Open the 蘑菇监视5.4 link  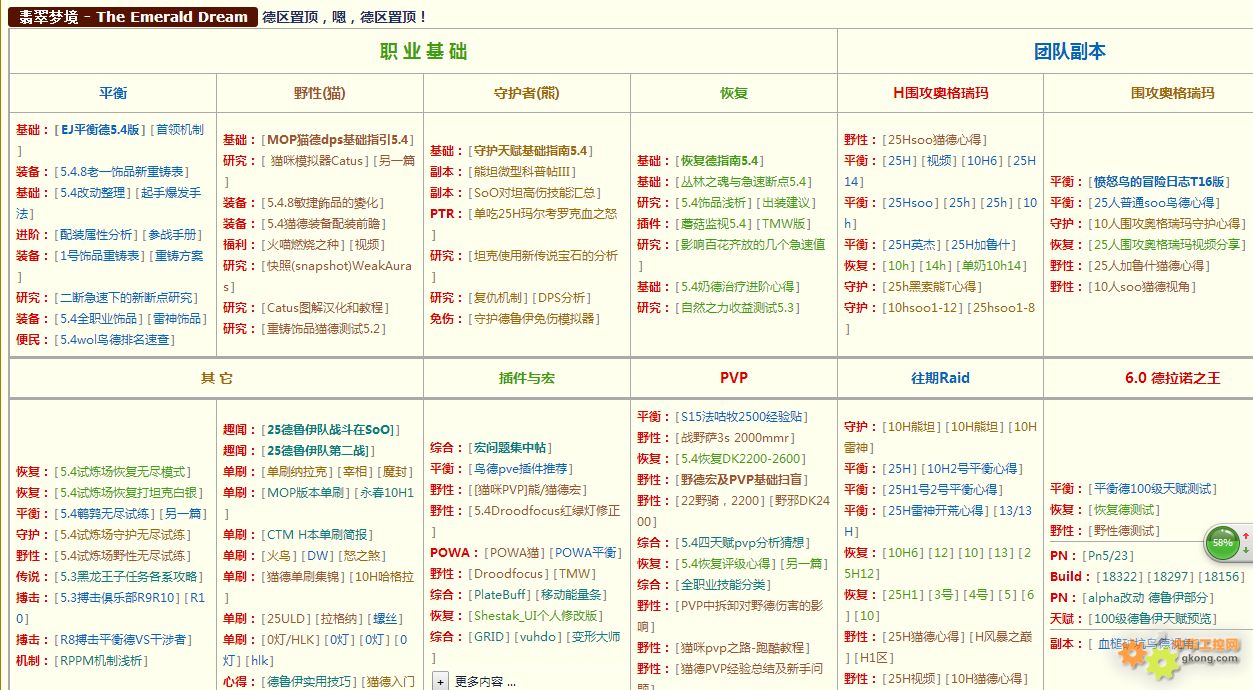pos(712,224)
